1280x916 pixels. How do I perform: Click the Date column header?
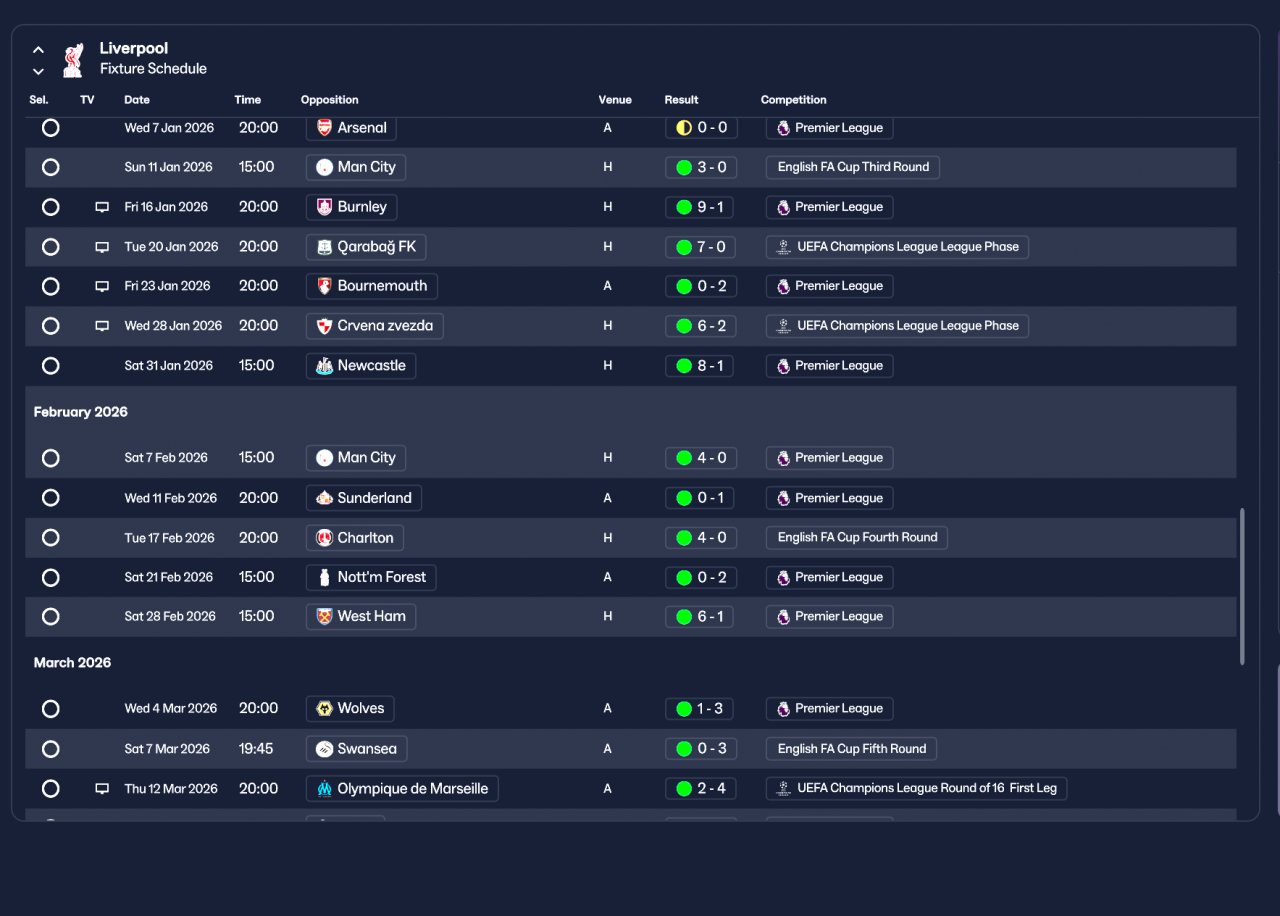137,100
